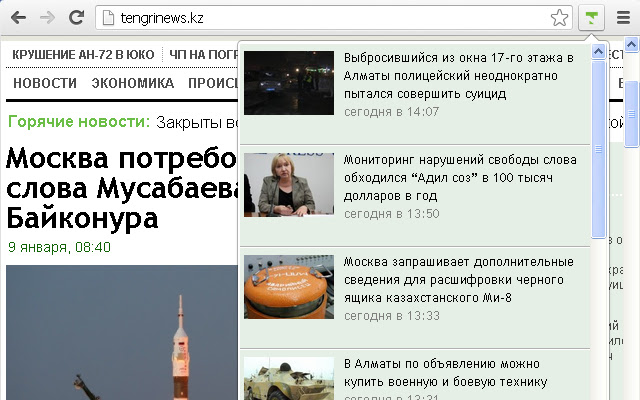Click the popup scrollbar up arrow
This screenshot has width=640, height=400.
click(598, 51)
